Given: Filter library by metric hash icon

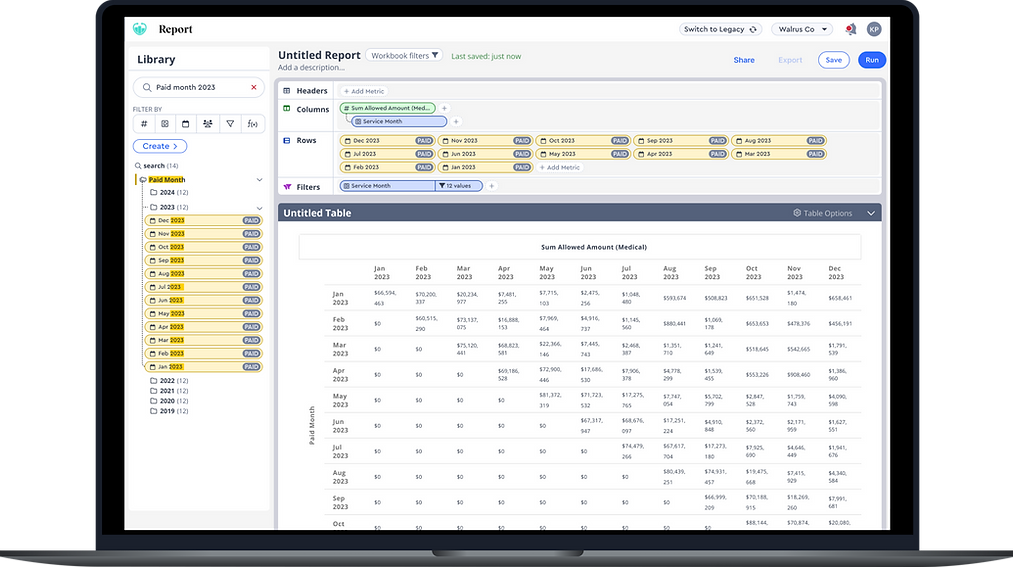Looking at the screenshot, I should click(x=144, y=123).
